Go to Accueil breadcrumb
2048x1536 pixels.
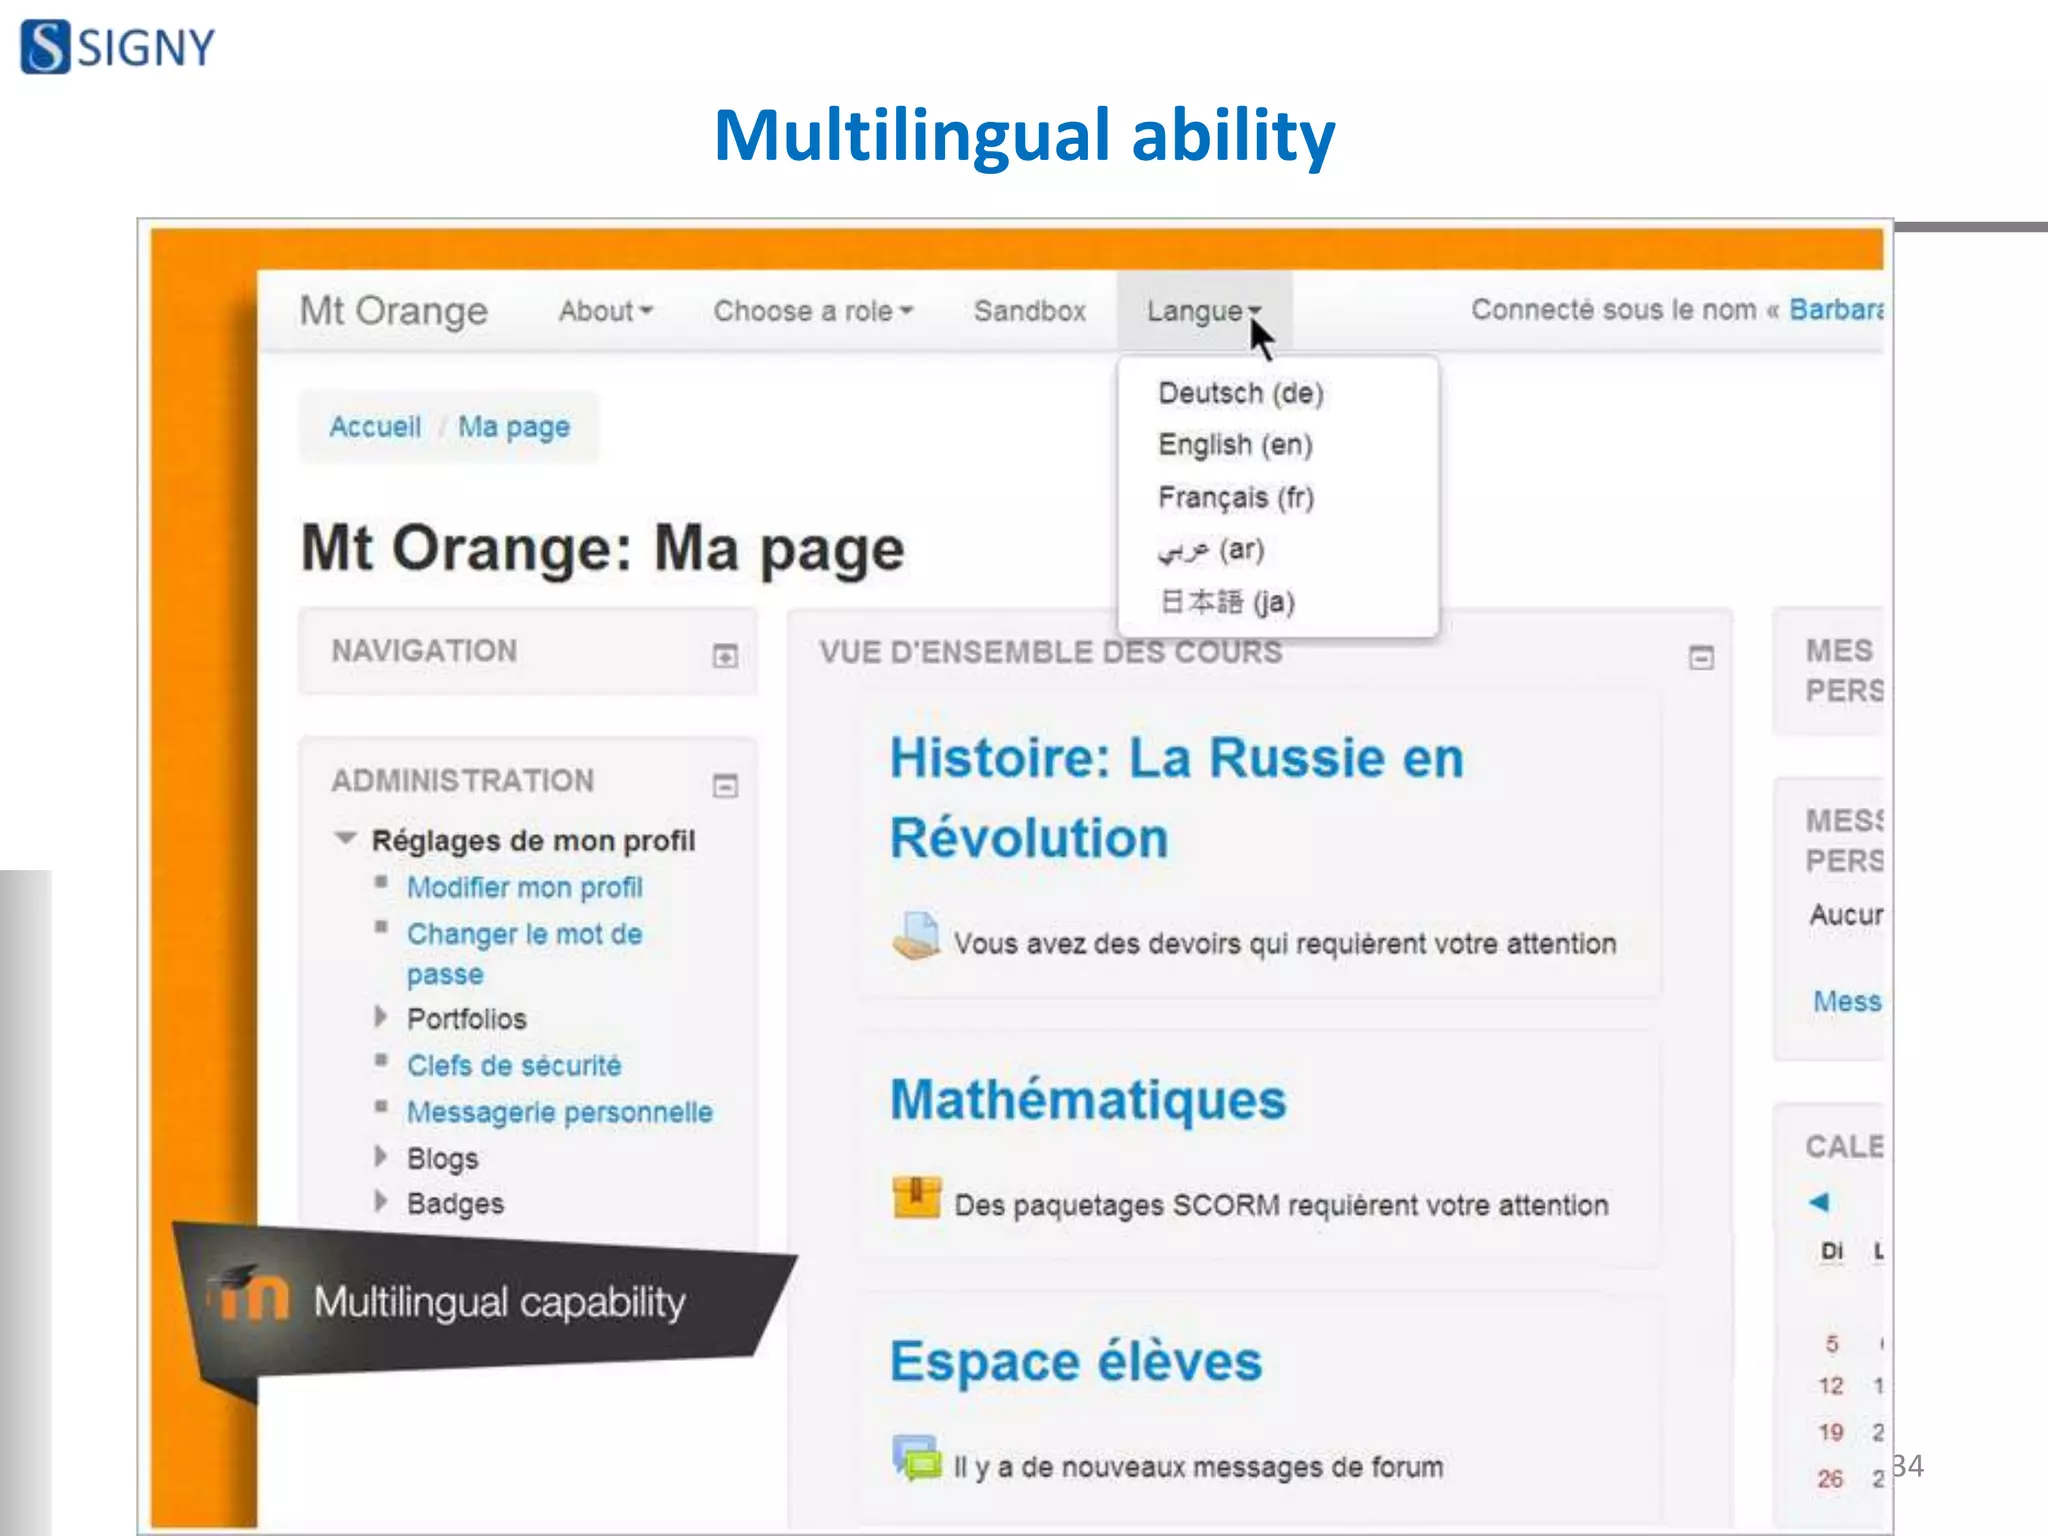375,427
